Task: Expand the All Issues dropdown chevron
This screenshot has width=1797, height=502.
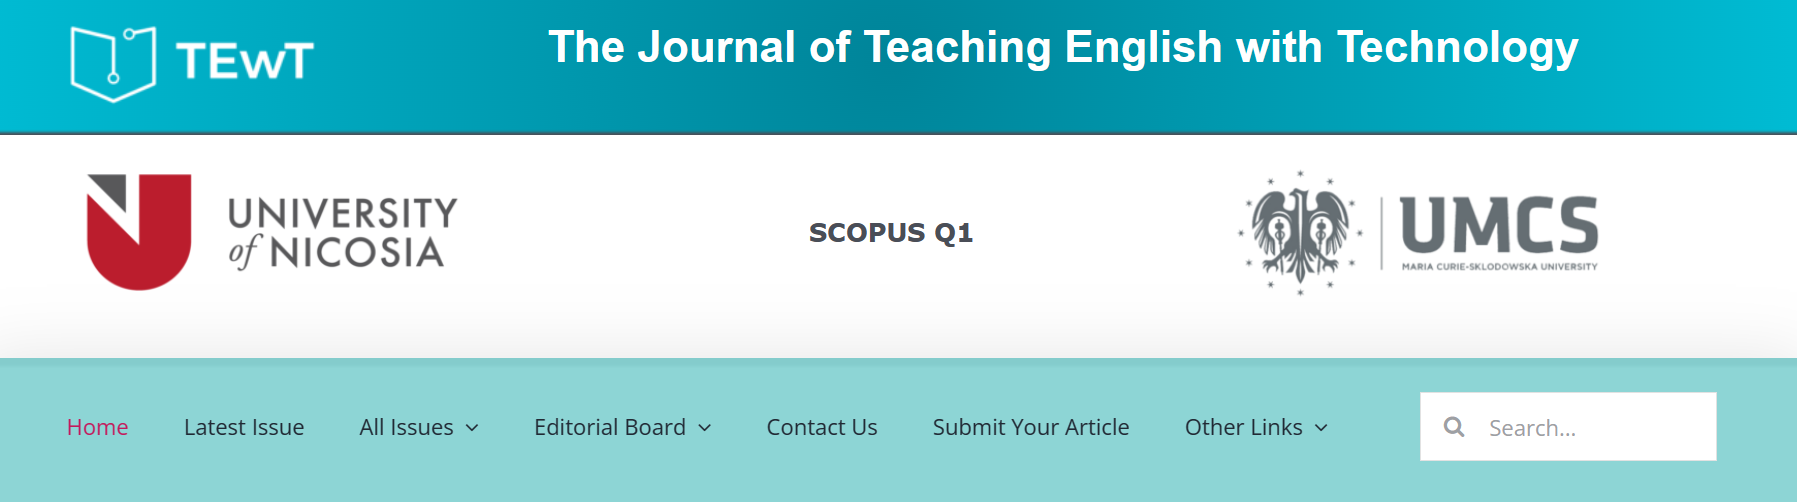Action: tap(472, 428)
